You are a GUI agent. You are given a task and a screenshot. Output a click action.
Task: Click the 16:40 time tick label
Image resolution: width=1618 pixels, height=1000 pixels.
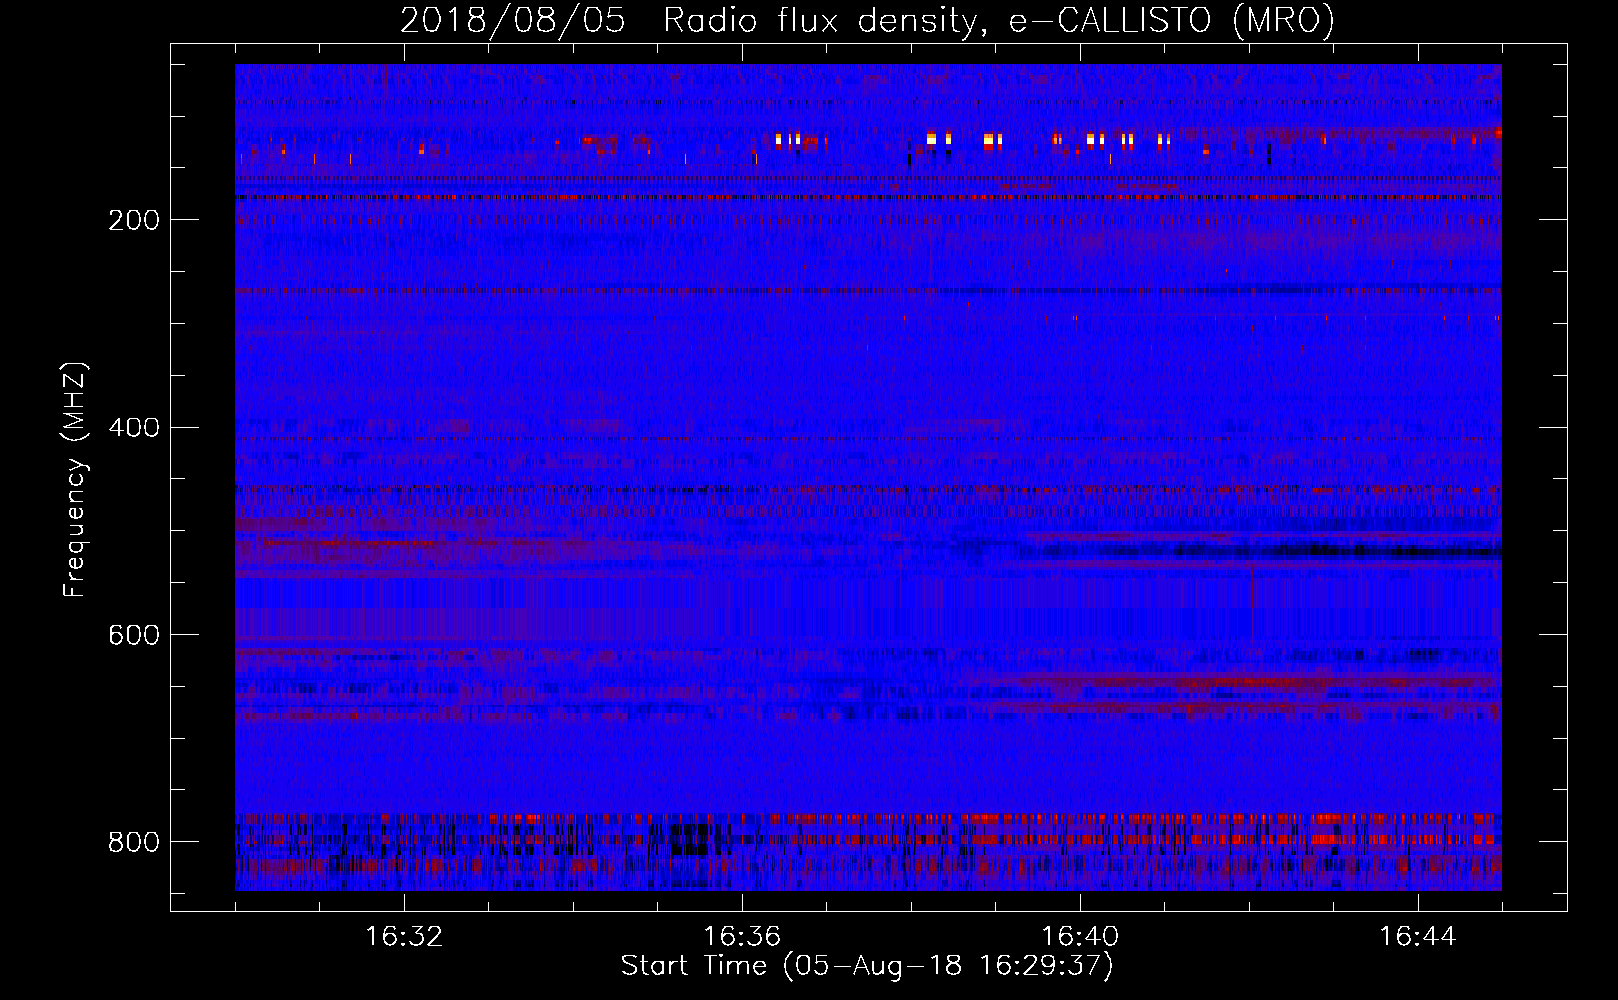pos(1080,937)
